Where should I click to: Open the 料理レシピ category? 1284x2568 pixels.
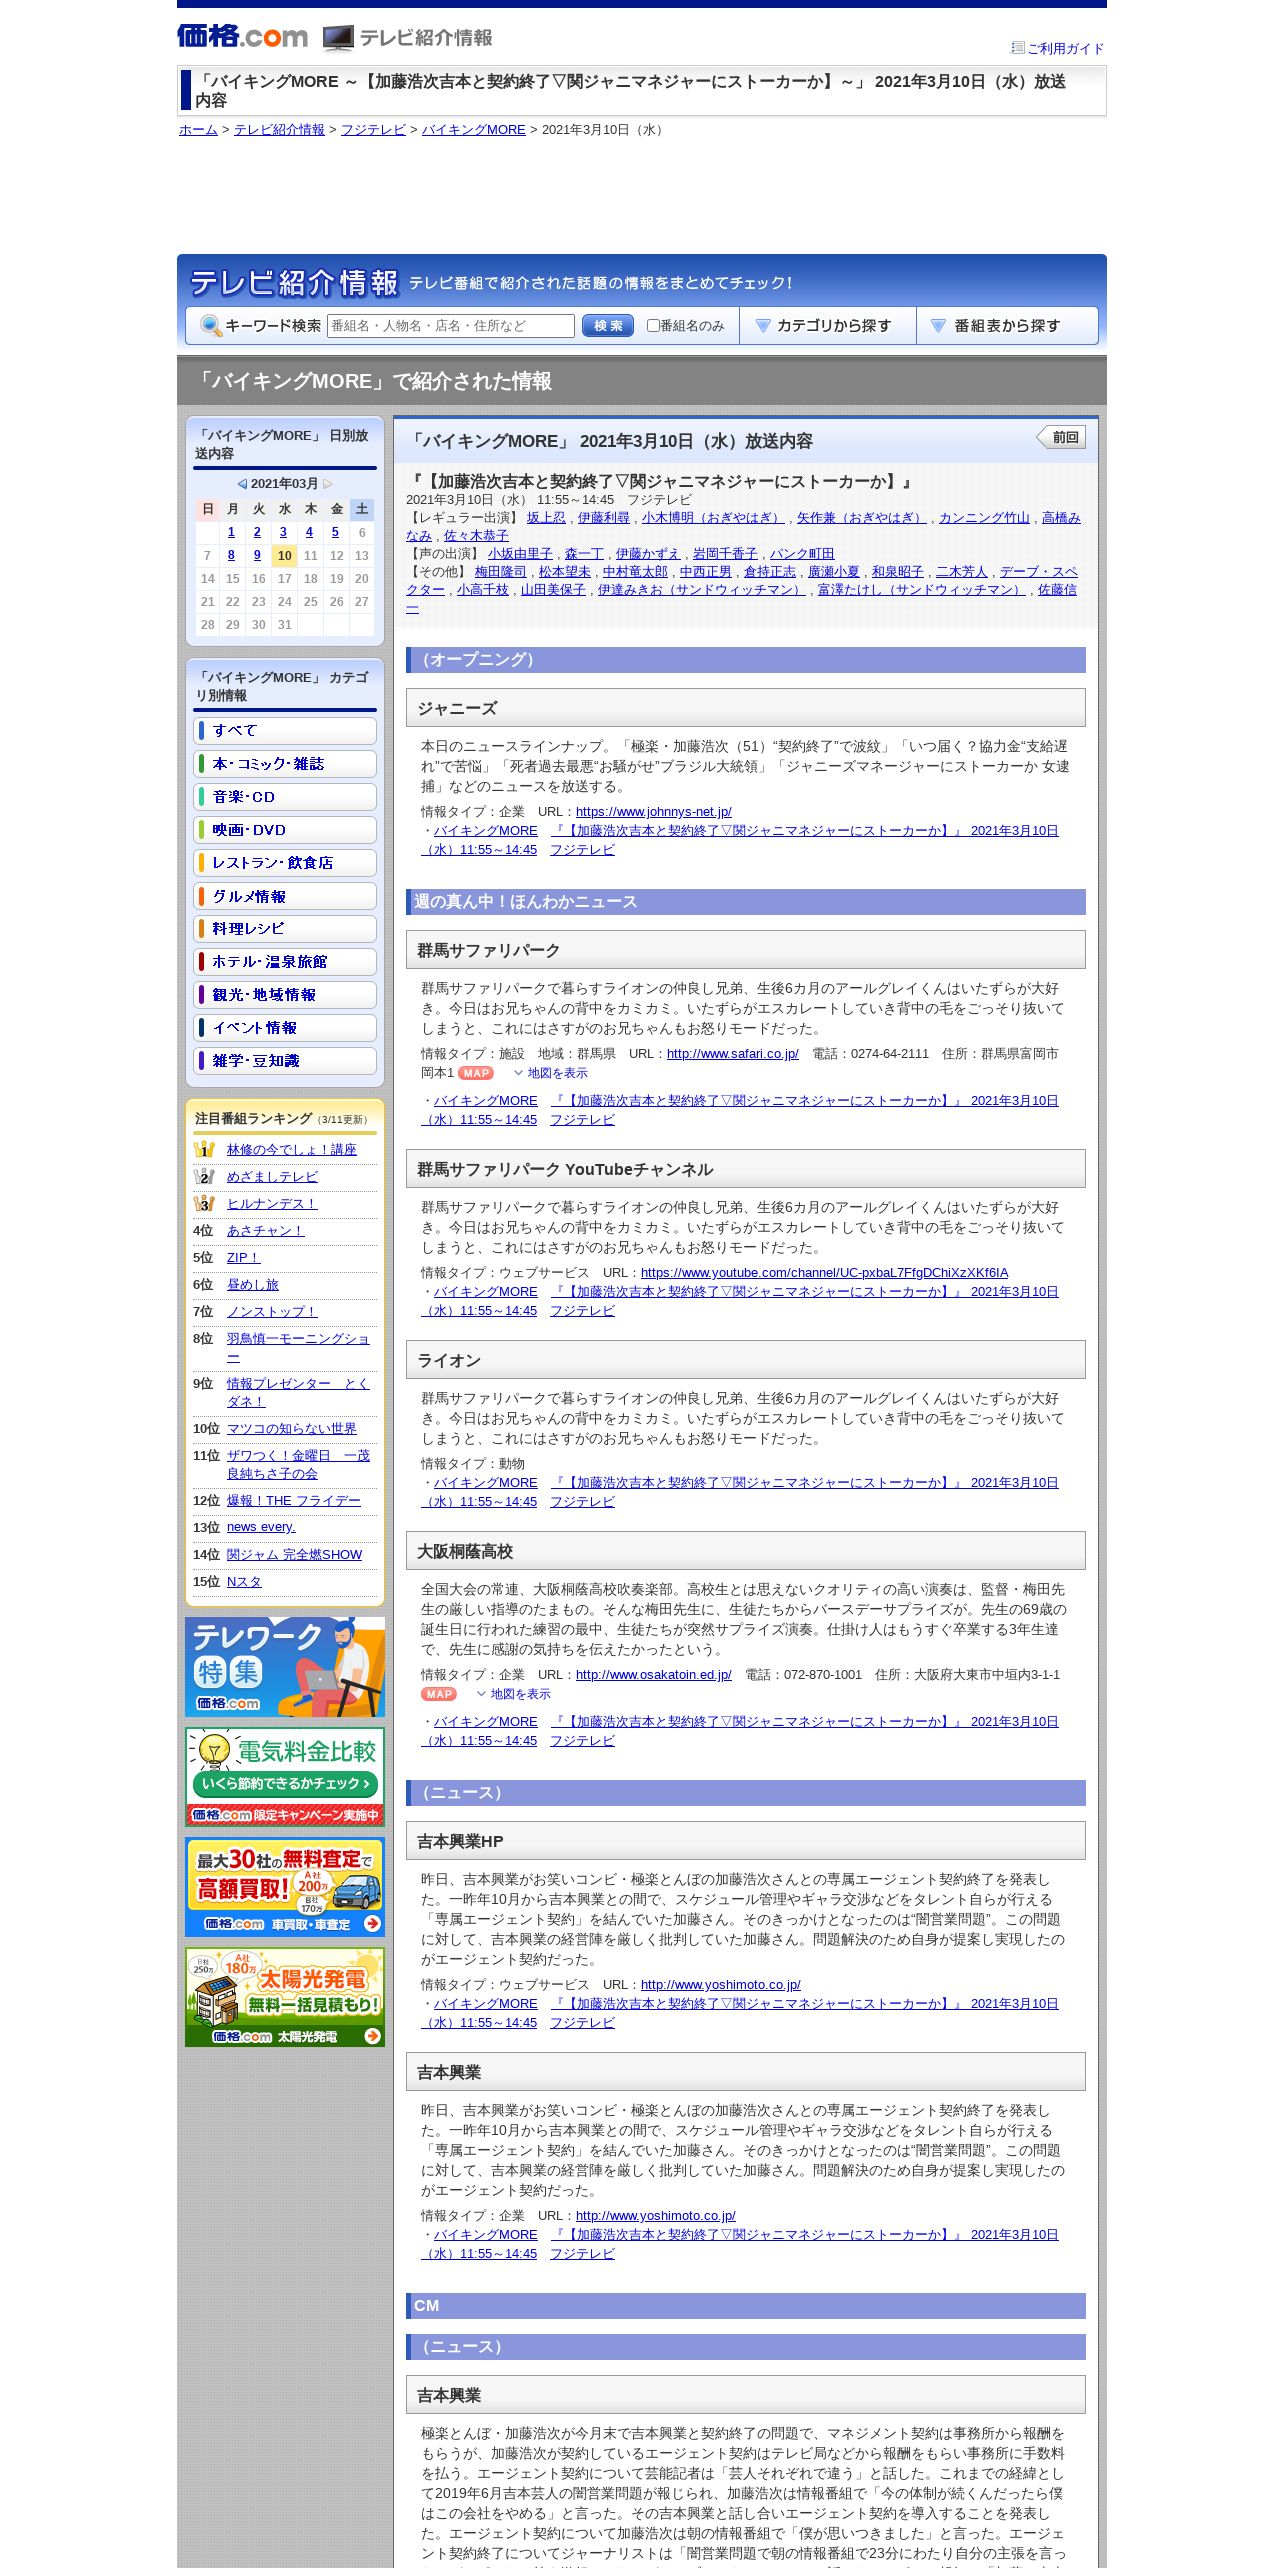click(x=285, y=929)
